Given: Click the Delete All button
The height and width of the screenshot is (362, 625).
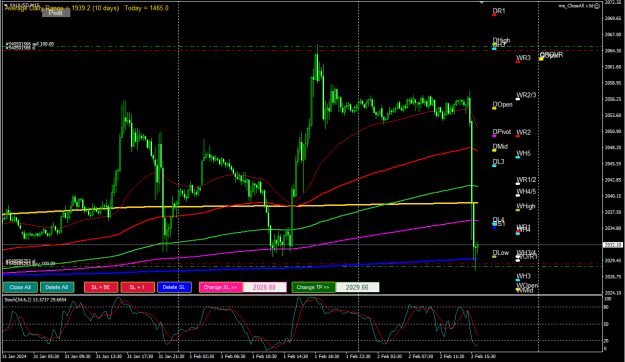Looking at the screenshot, I should click(57, 287).
